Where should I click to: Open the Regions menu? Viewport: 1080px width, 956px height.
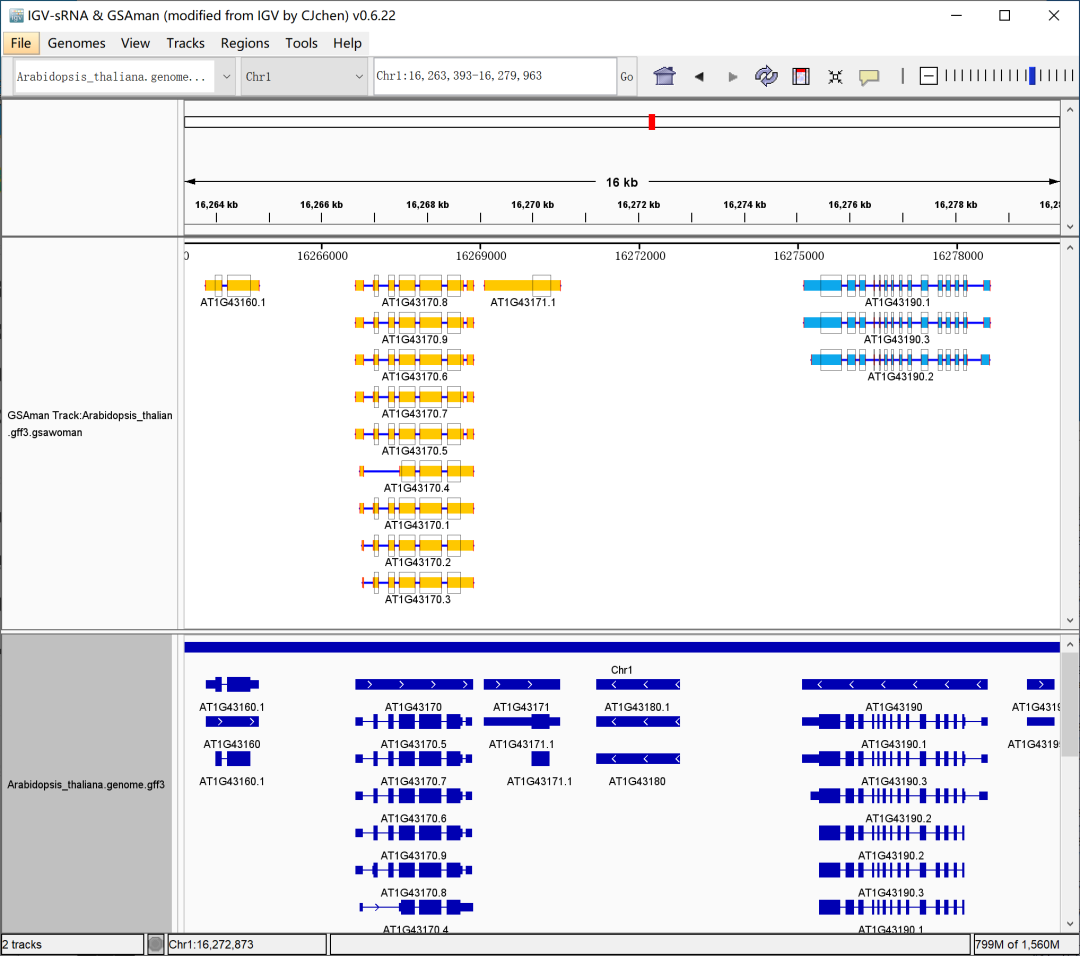coord(245,43)
